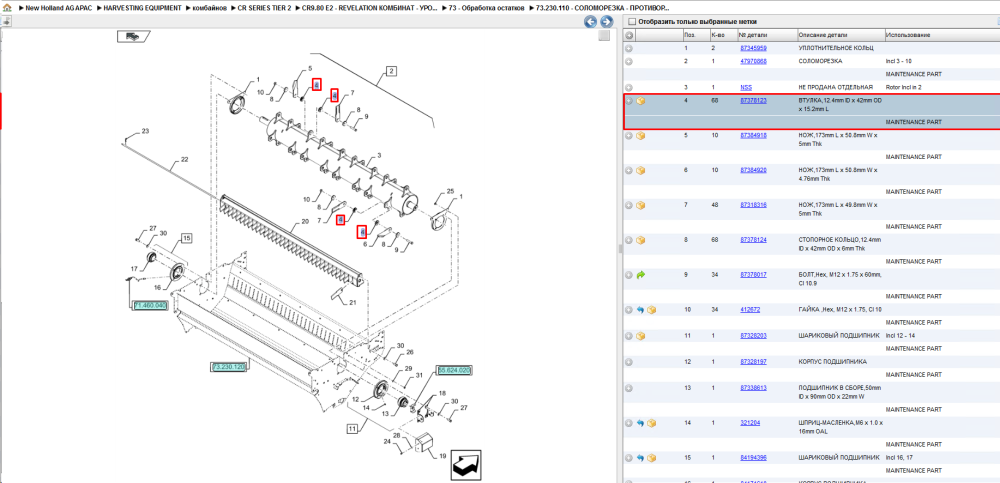Select callout 22 in the diagram
This screenshot has width=1000, height=483.
coord(184,160)
